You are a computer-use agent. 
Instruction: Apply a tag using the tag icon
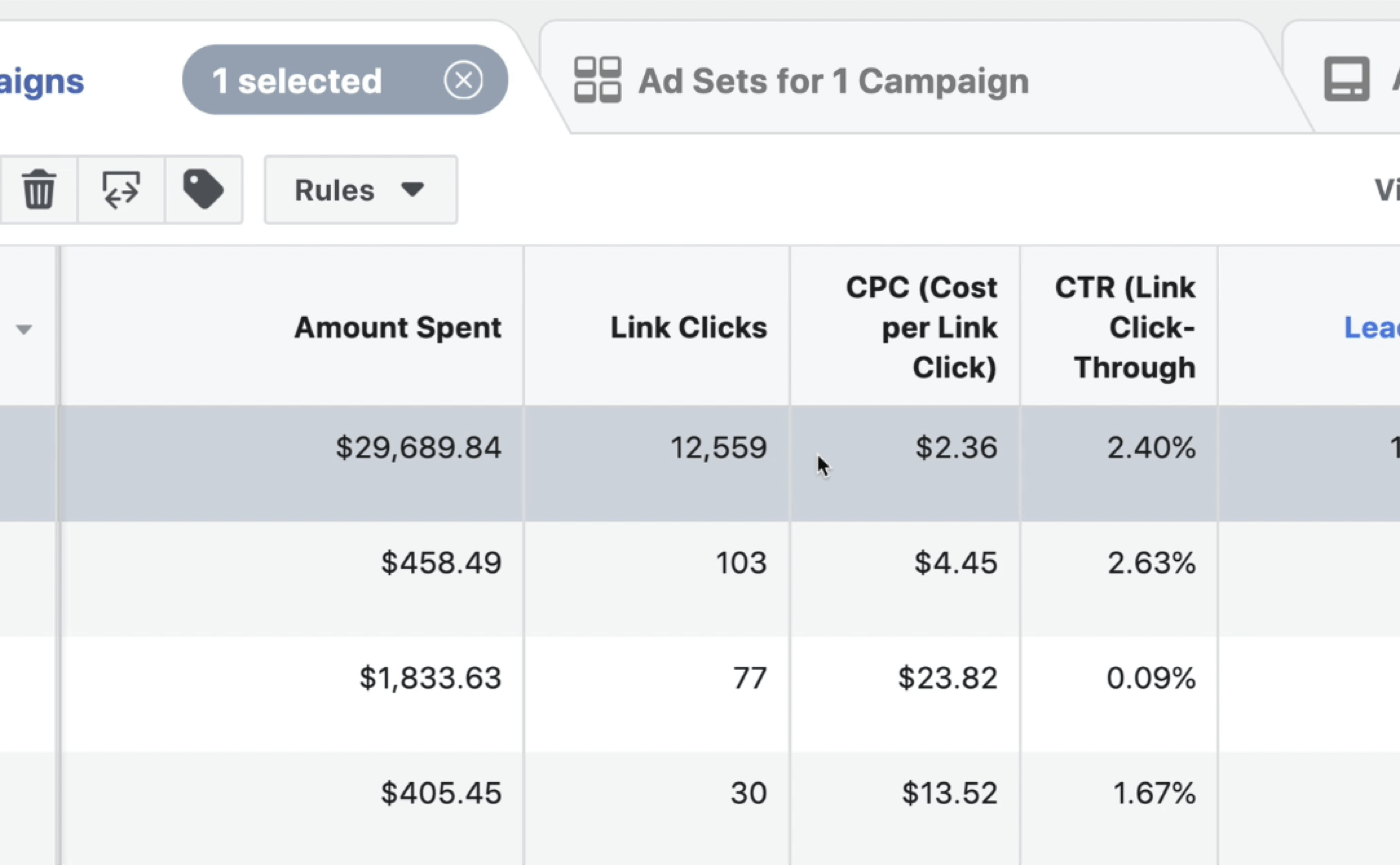click(x=204, y=189)
